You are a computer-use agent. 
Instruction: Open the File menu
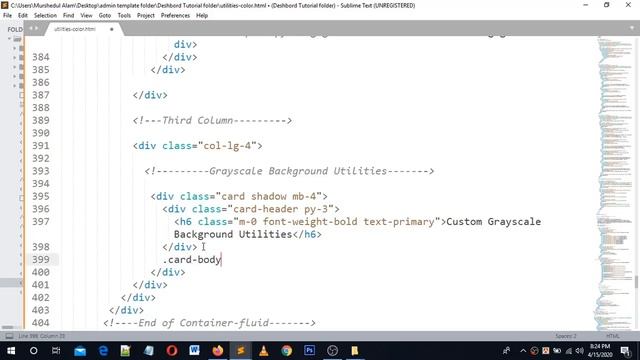(7, 16)
